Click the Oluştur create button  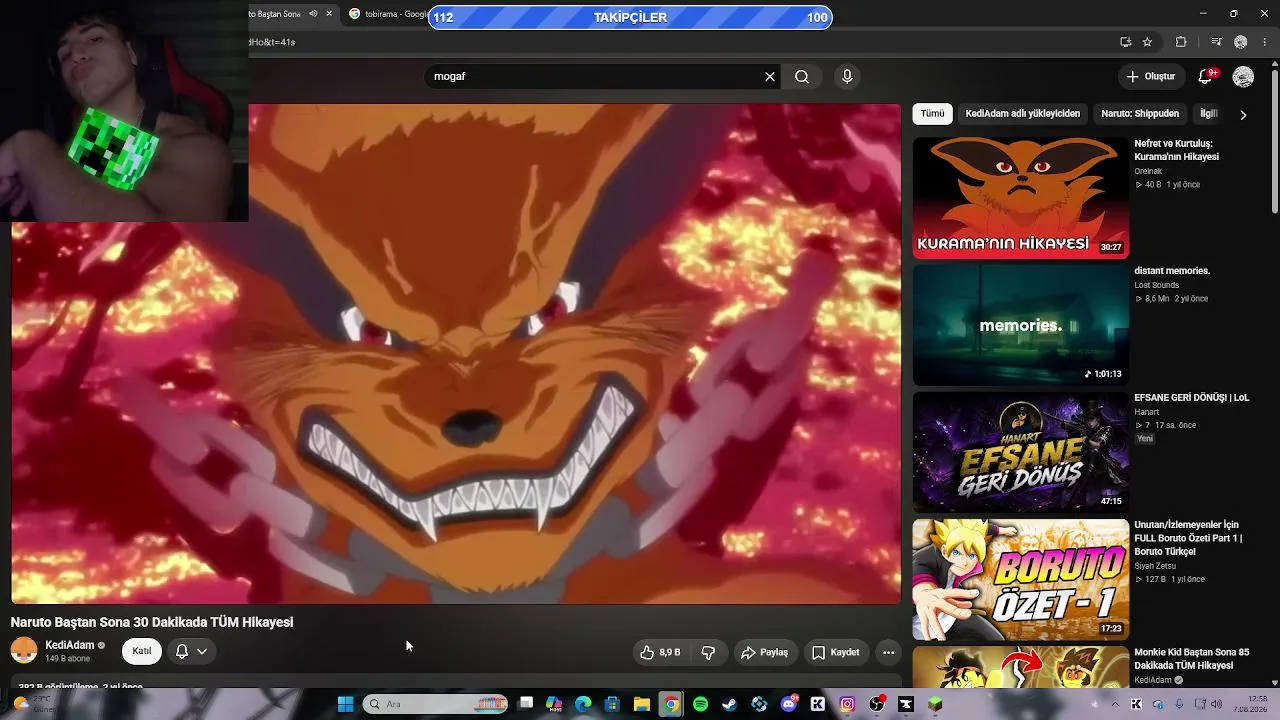point(1150,76)
